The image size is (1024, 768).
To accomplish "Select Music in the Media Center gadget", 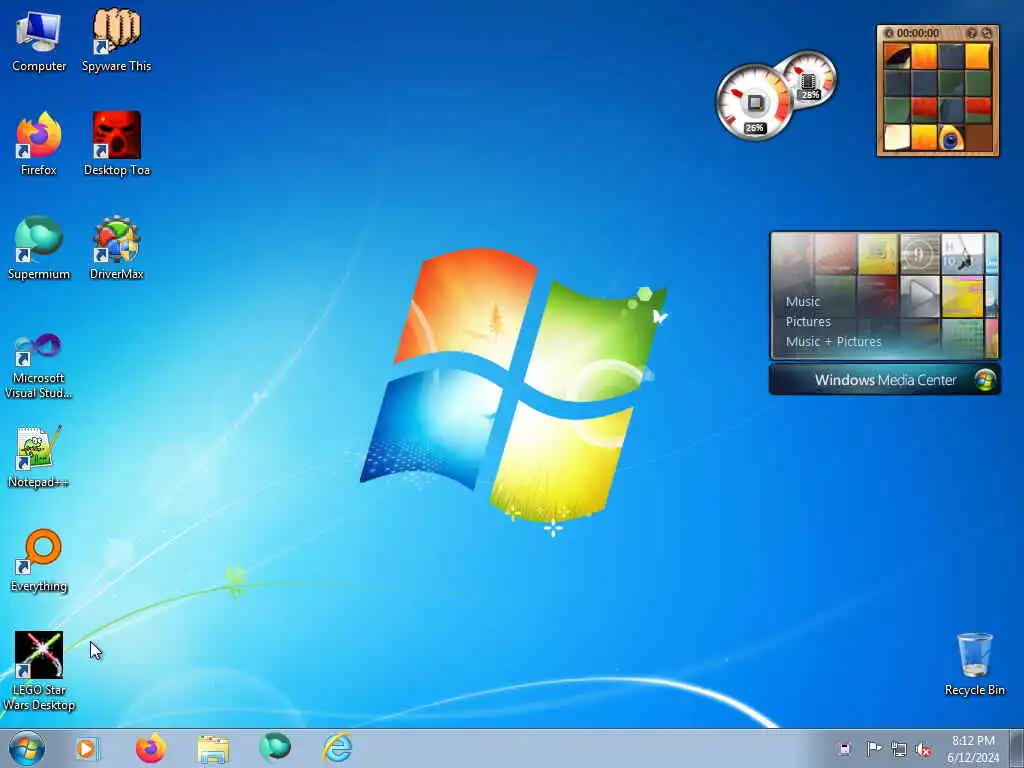I will (803, 301).
